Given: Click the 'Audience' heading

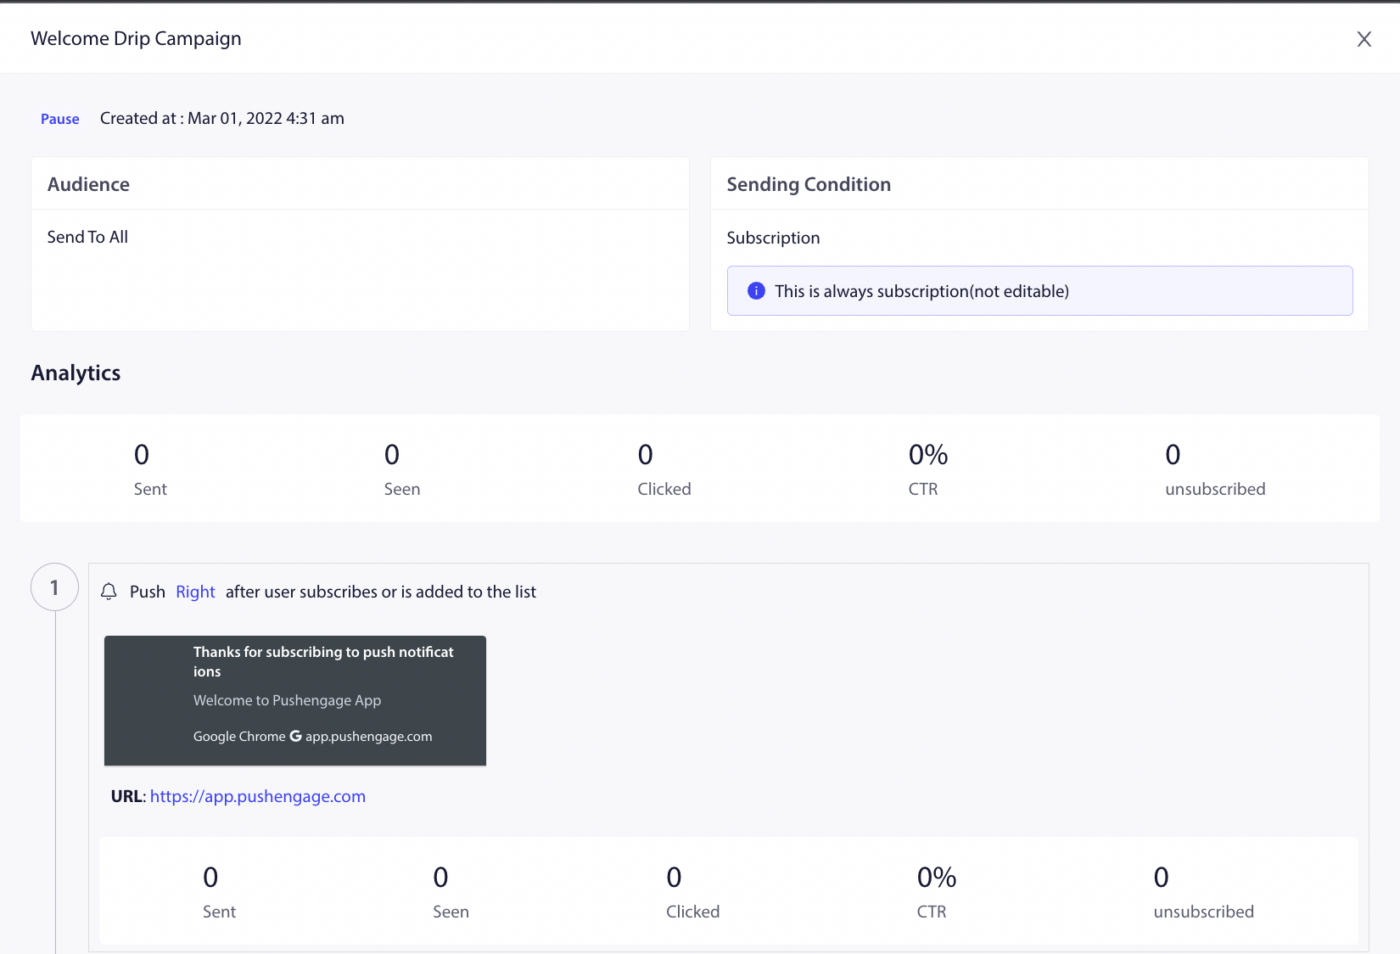Looking at the screenshot, I should tap(88, 184).
